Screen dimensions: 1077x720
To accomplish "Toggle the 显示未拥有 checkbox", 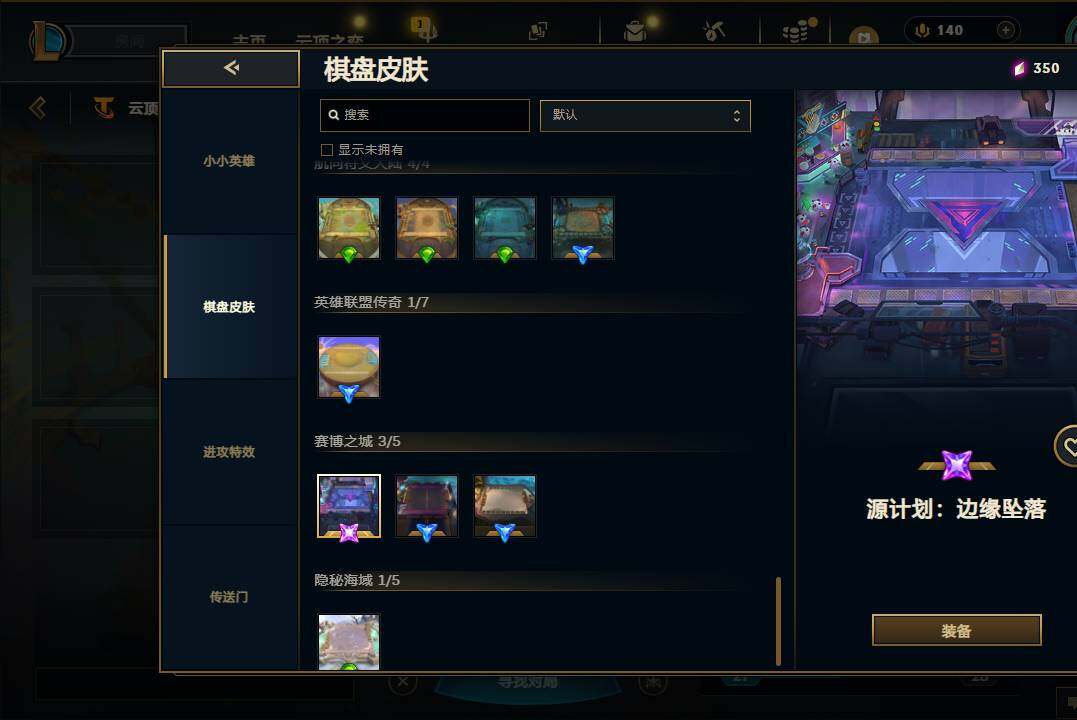I will 327,150.
